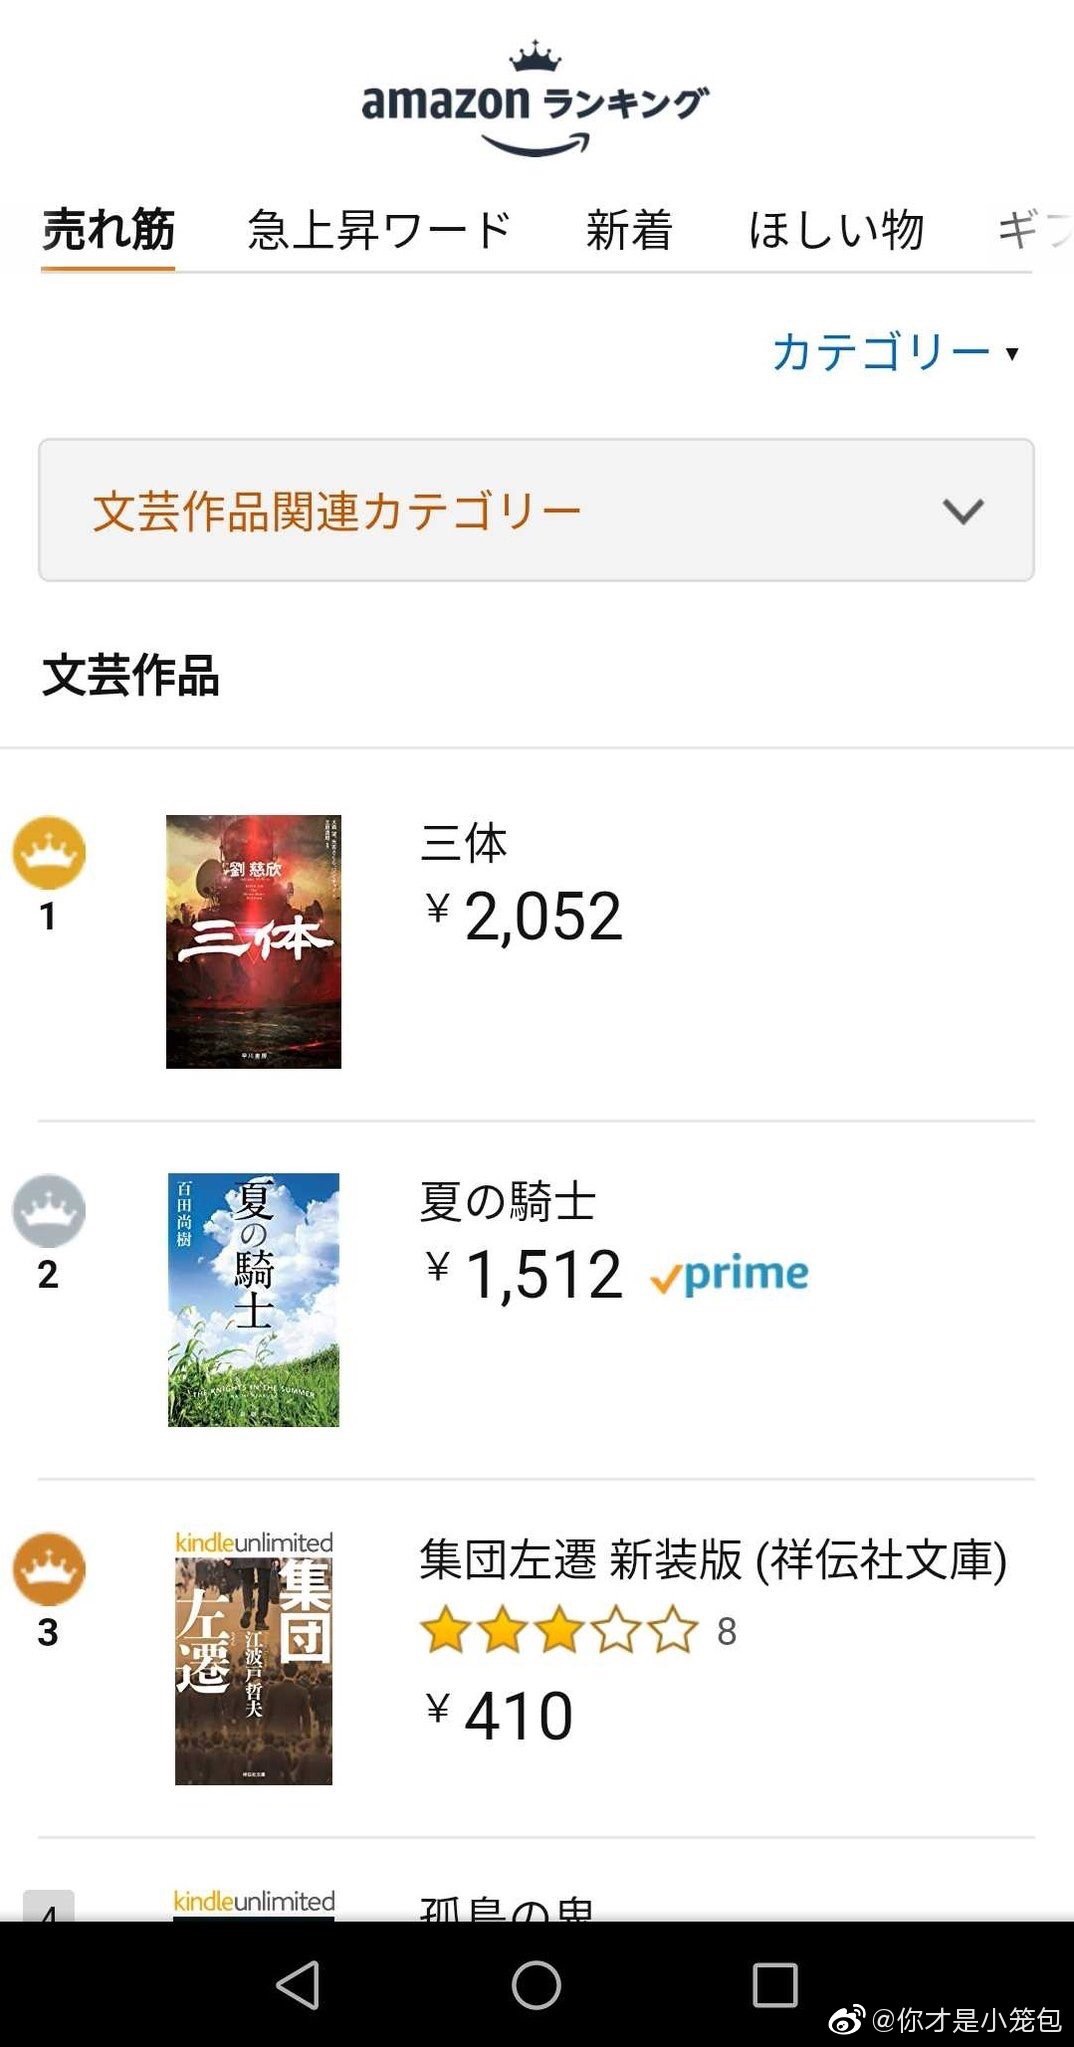This screenshot has width=1074, height=2047.
Task: Switch to the 急上昇ワード tab
Action: tap(379, 231)
